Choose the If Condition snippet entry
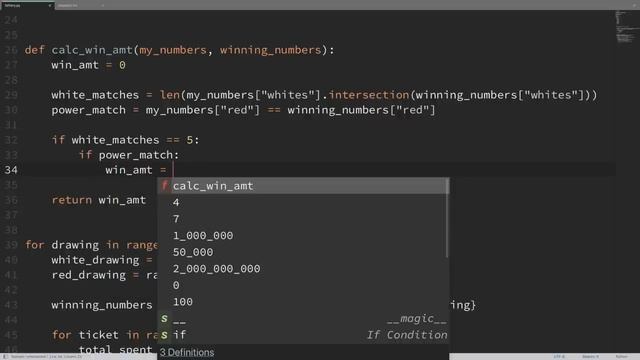The height and width of the screenshot is (360, 640). 302,335
